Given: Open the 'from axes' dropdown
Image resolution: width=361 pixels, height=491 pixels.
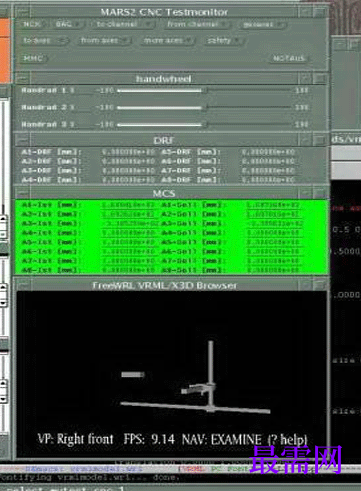Looking at the screenshot, I should [104, 41].
